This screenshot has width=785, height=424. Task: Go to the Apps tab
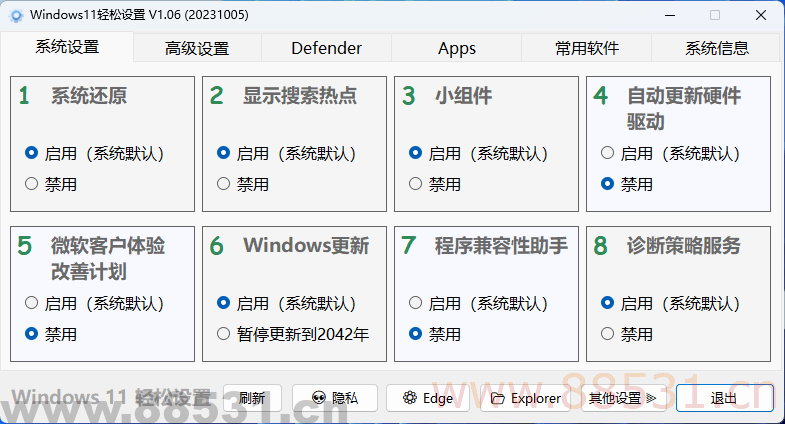[x=457, y=48]
